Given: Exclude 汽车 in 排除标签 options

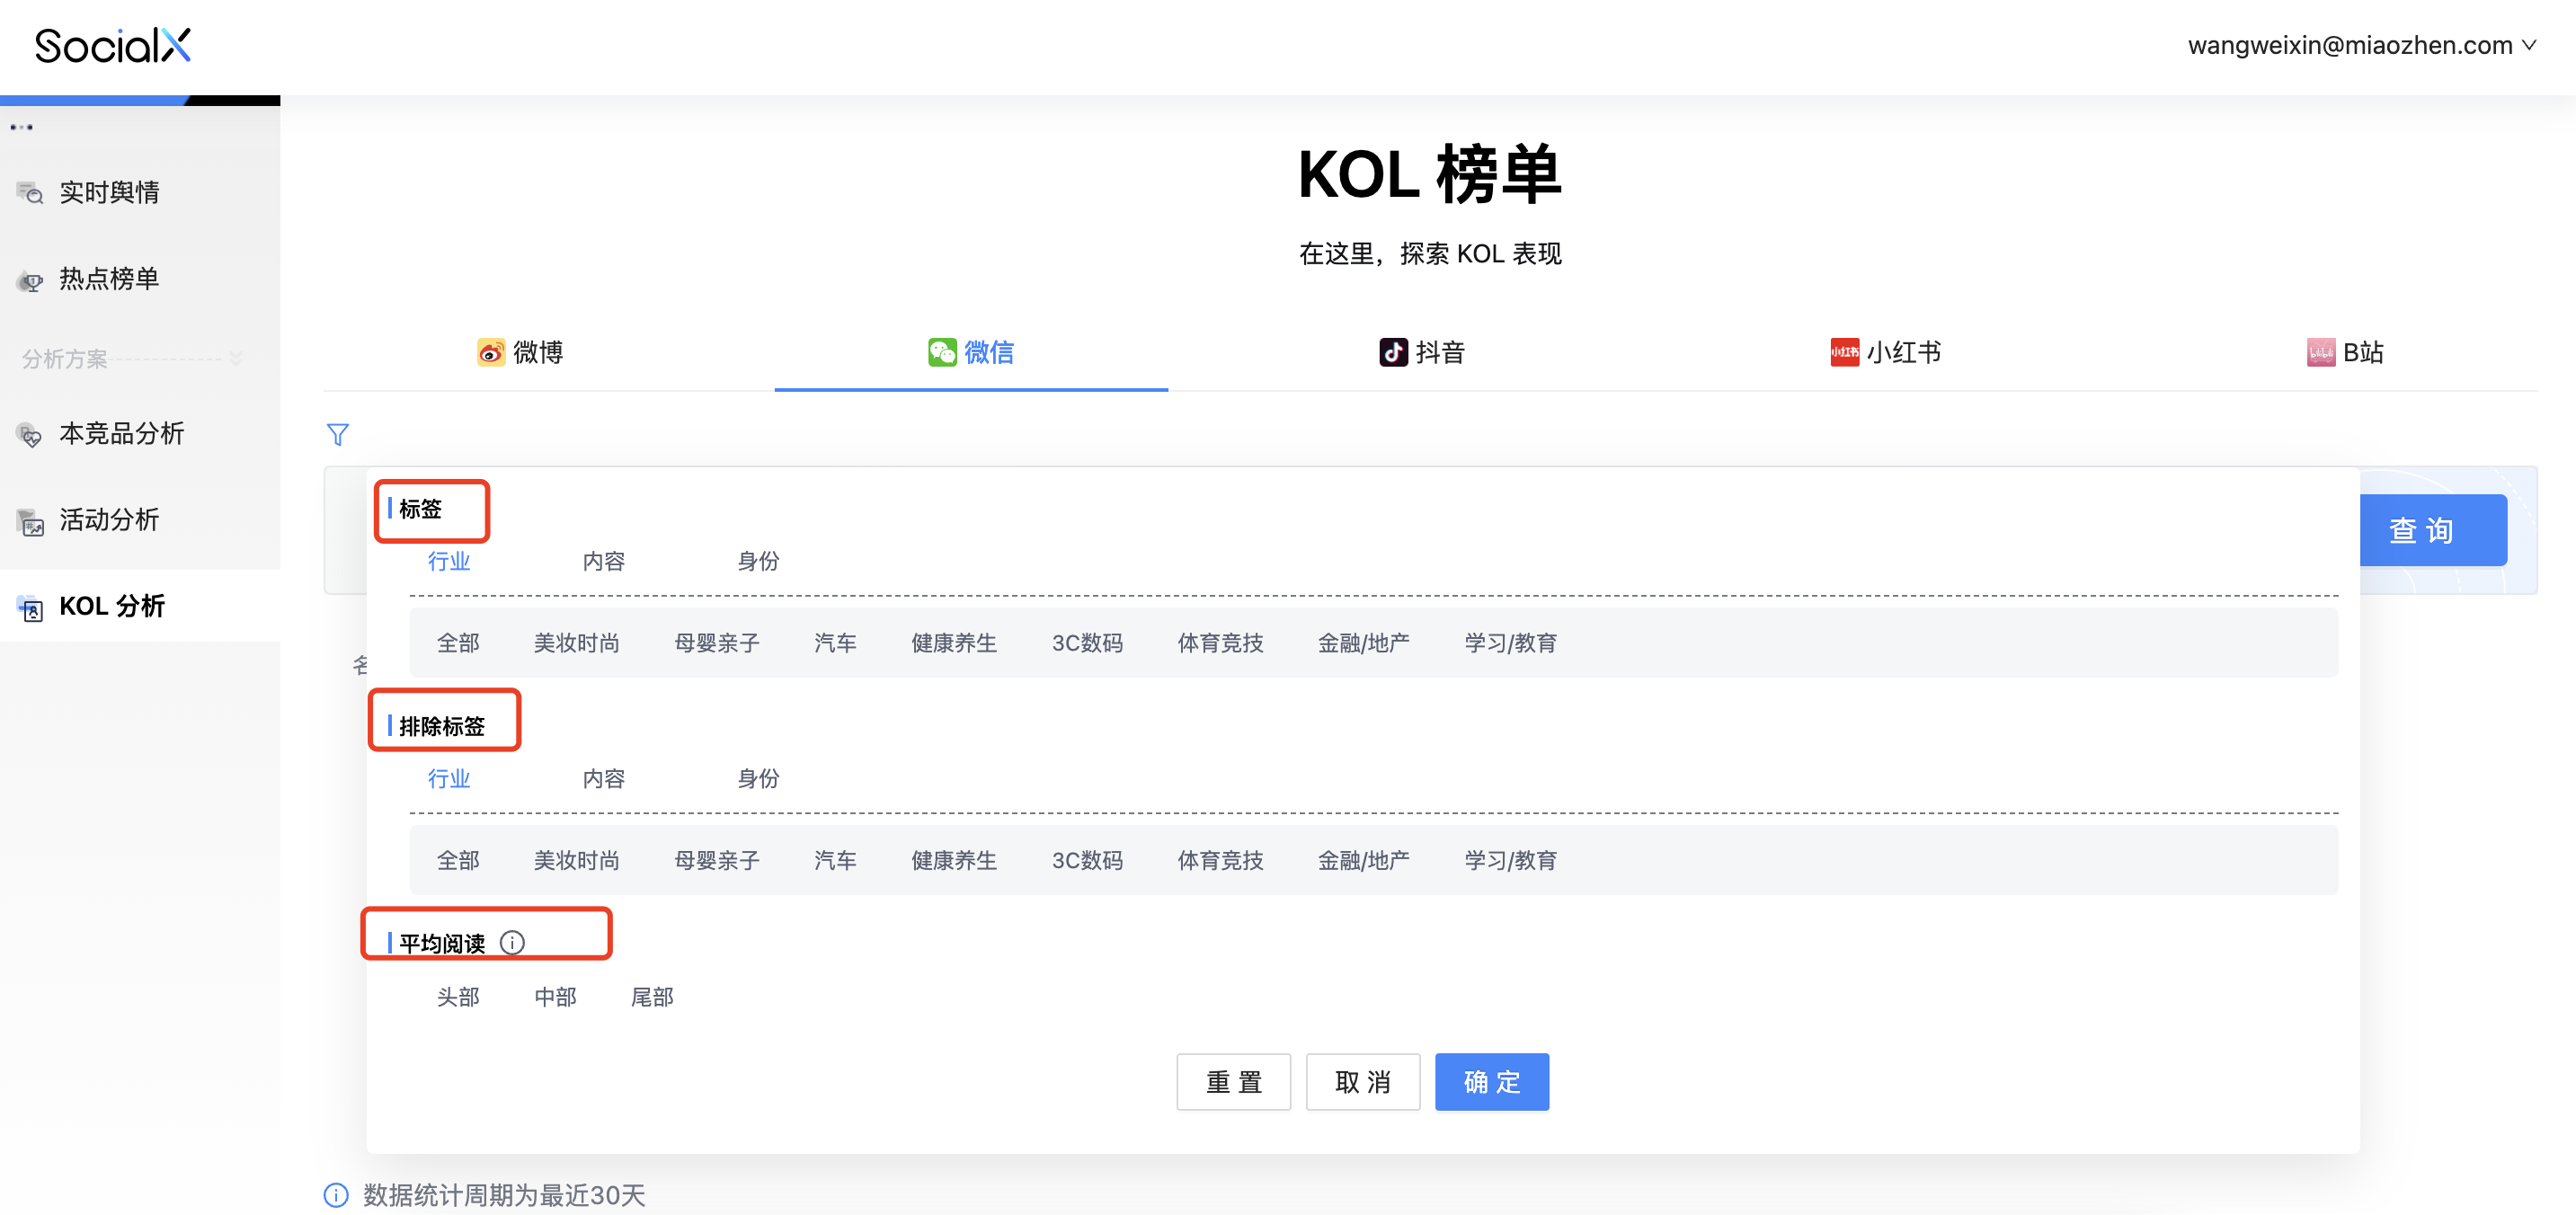Looking at the screenshot, I should point(835,860).
